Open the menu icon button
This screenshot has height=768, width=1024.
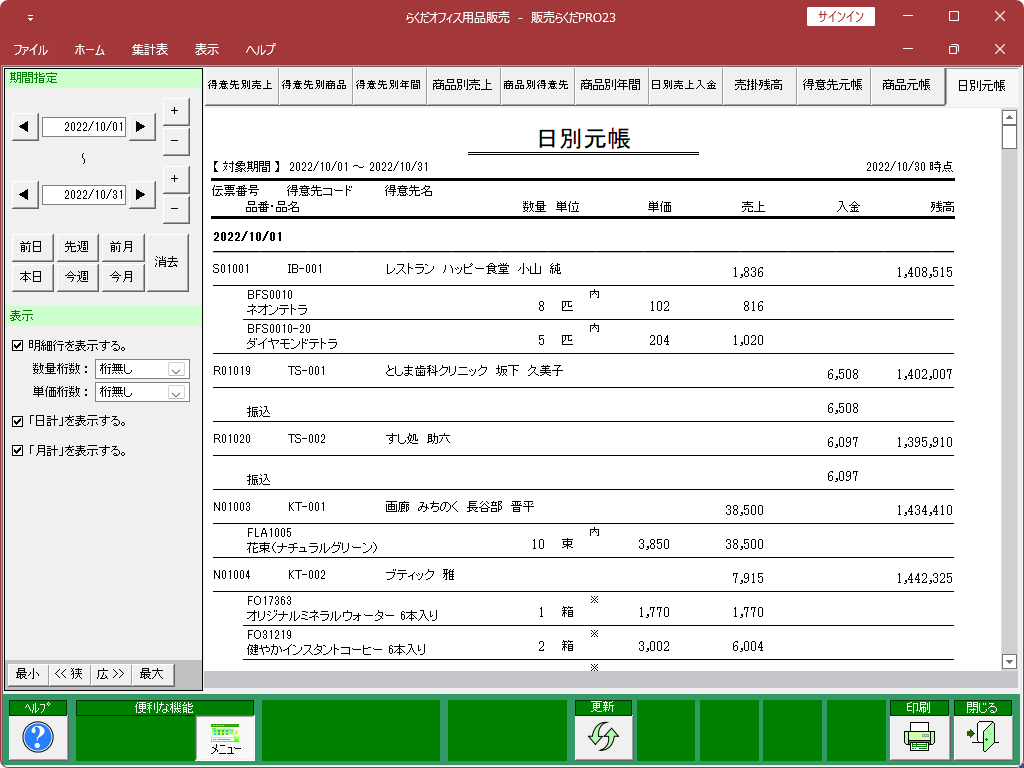coord(225,737)
